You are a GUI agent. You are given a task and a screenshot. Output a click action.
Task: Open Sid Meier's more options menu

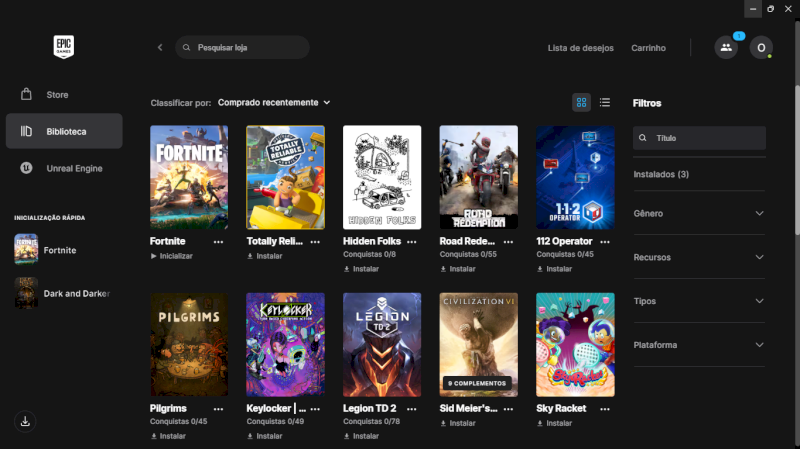point(508,409)
